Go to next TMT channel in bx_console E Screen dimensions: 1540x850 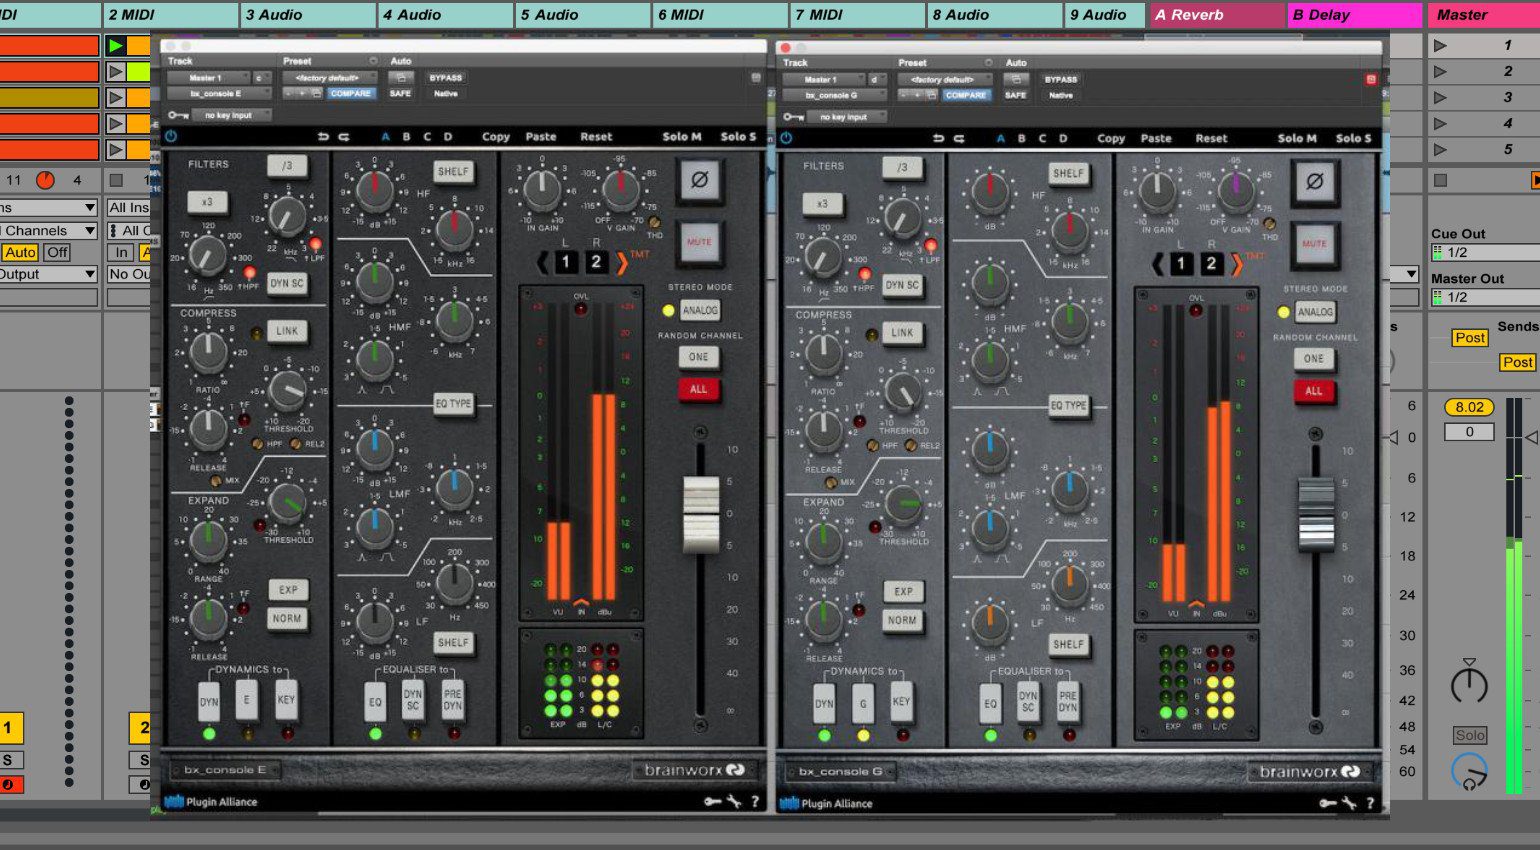pos(621,262)
